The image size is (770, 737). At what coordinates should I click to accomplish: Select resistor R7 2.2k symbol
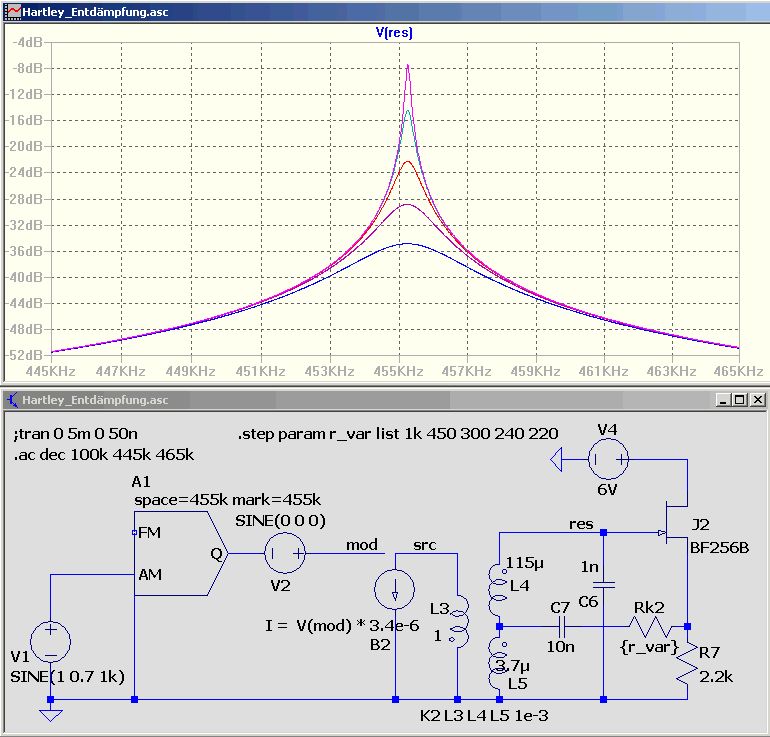[688, 662]
